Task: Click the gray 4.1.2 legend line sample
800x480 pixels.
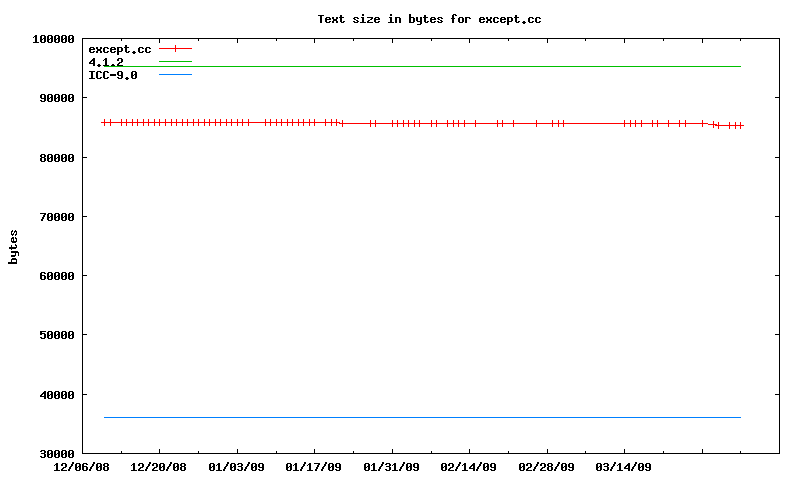Action: click(175, 62)
